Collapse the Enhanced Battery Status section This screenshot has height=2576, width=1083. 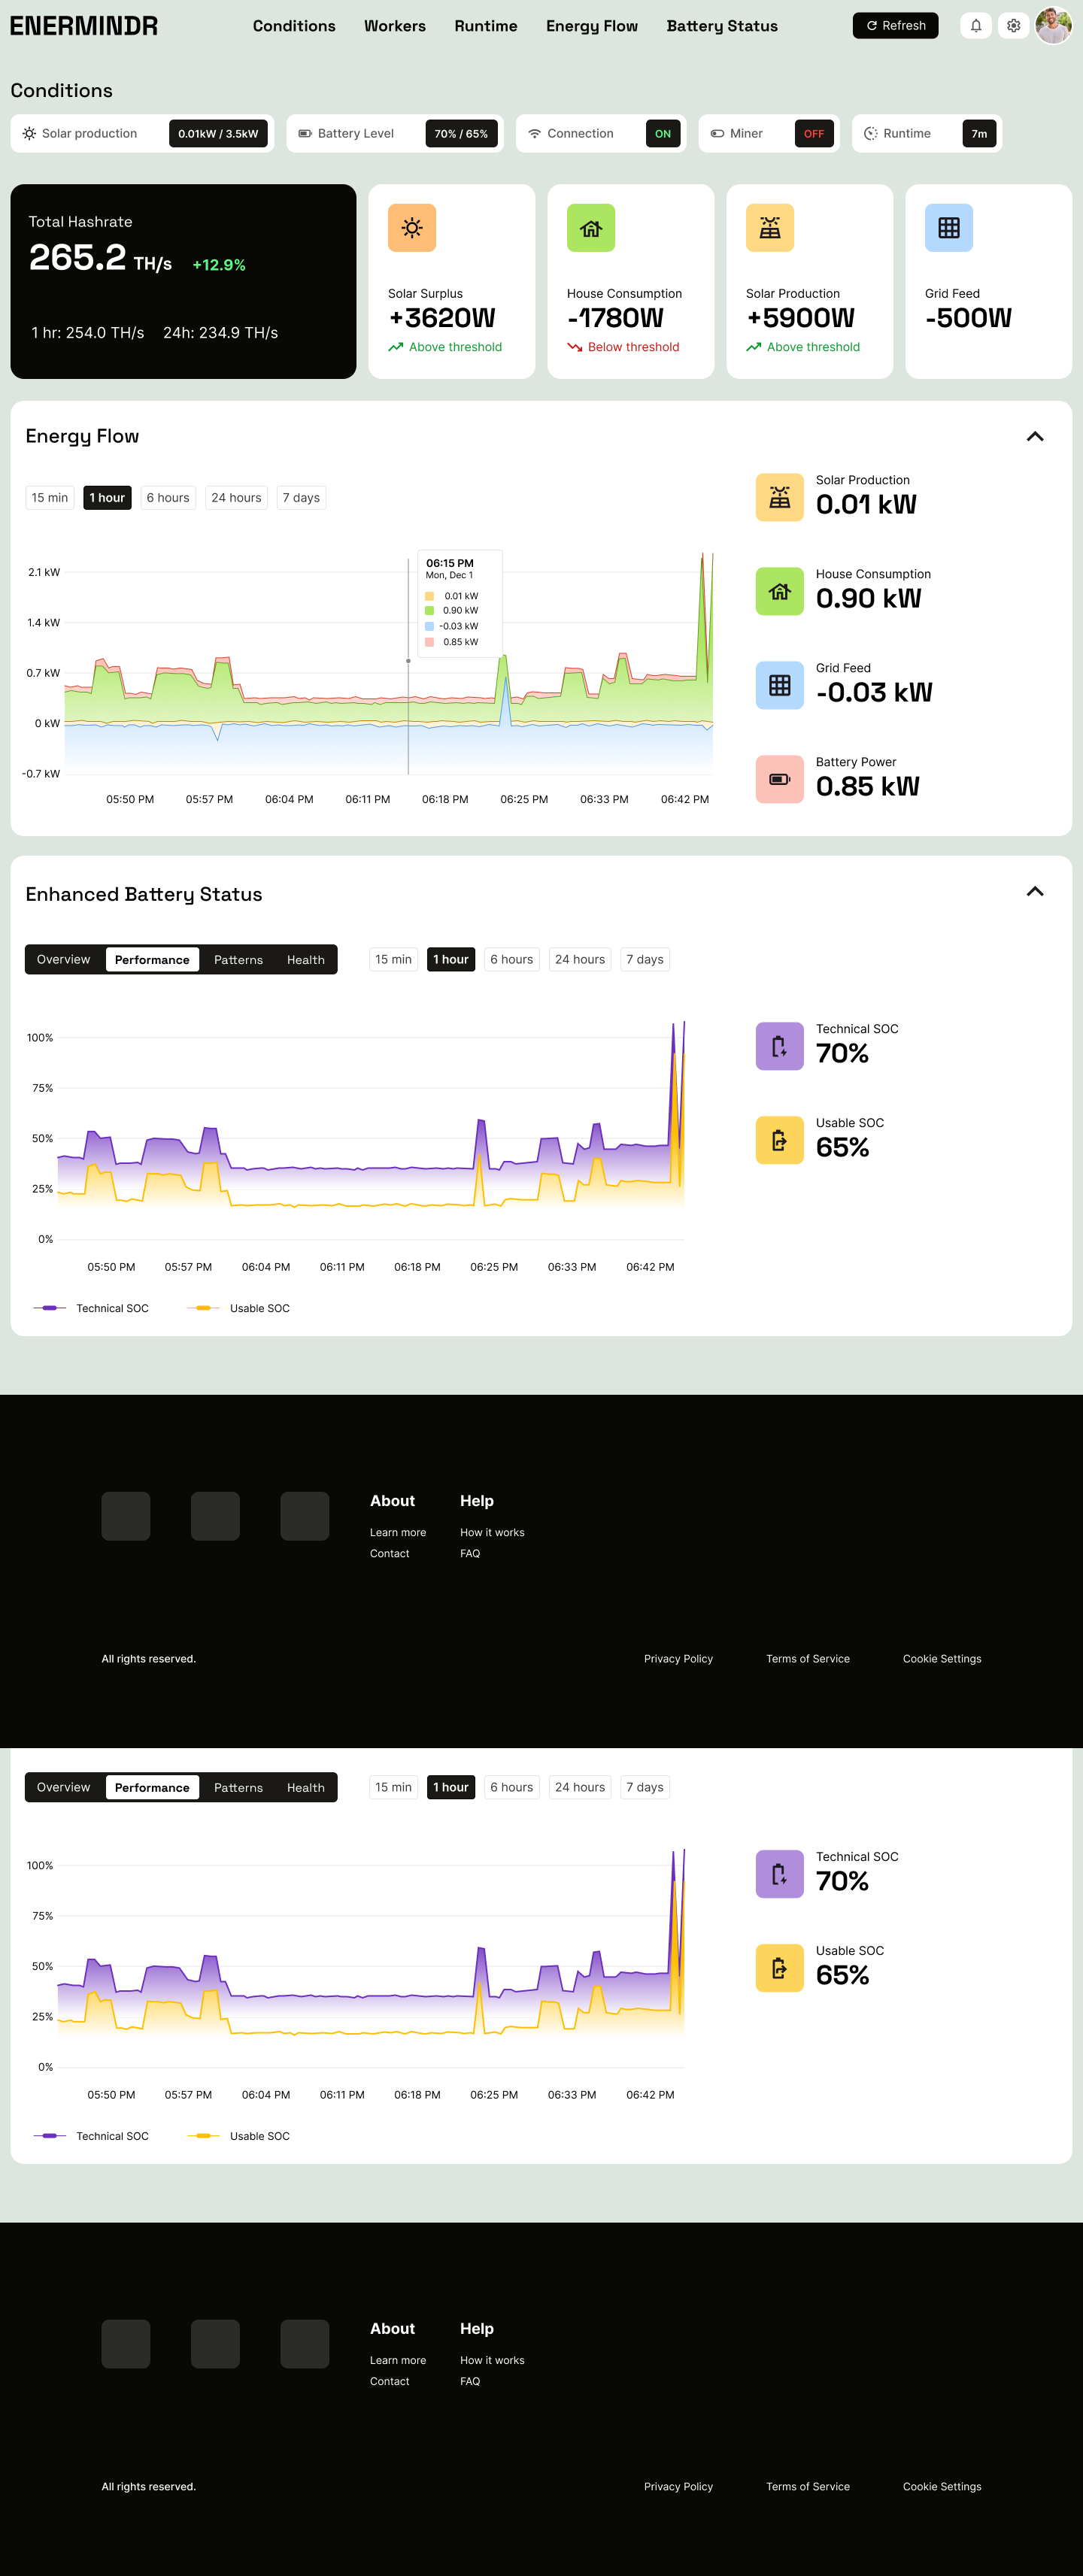click(x=1035, y=892)
